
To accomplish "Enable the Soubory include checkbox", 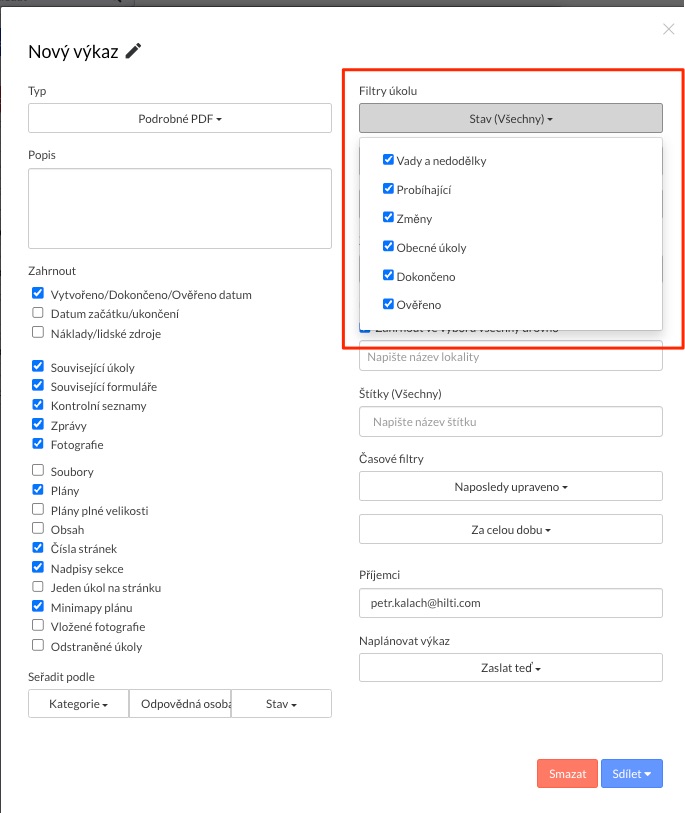I will pyautogui.click(x=38, y=470).
